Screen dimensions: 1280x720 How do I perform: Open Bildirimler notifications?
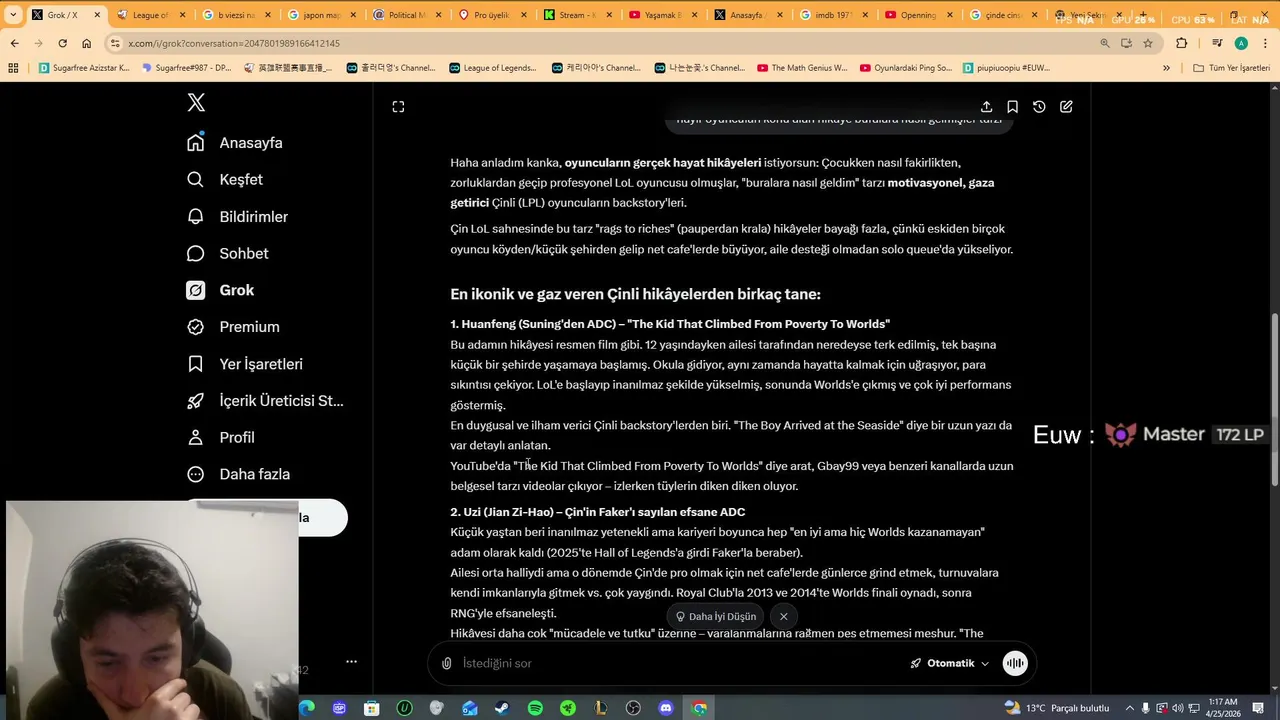point(238,217)
